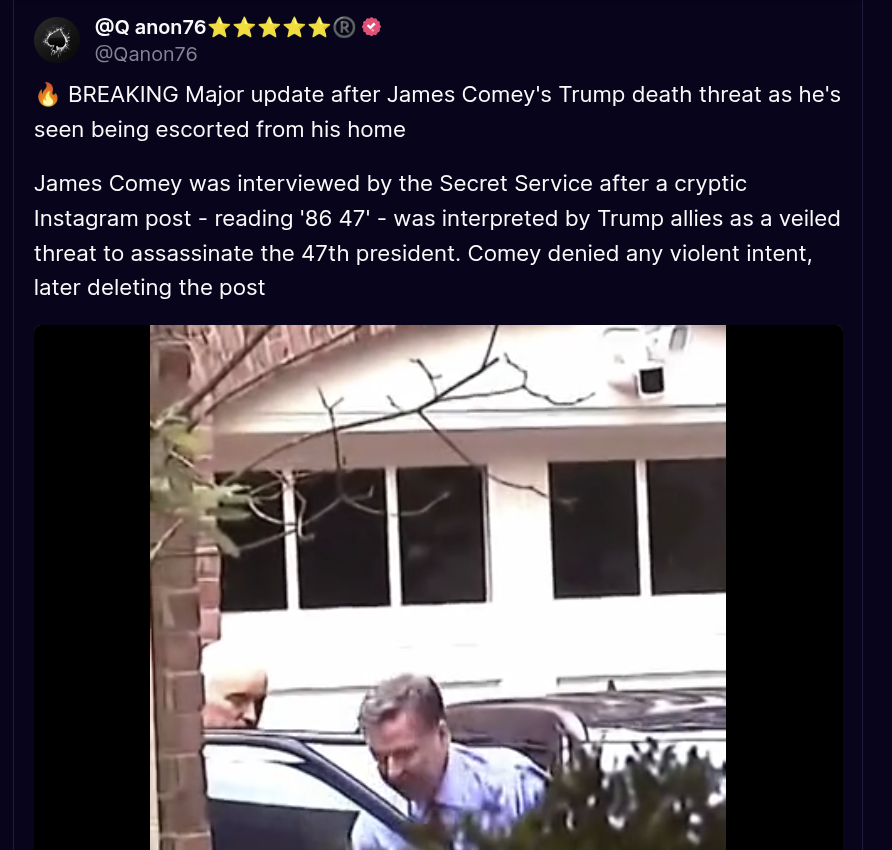Play the embedded video of the house
This screenshot has height=850, width=892.
tap(438, 588)
